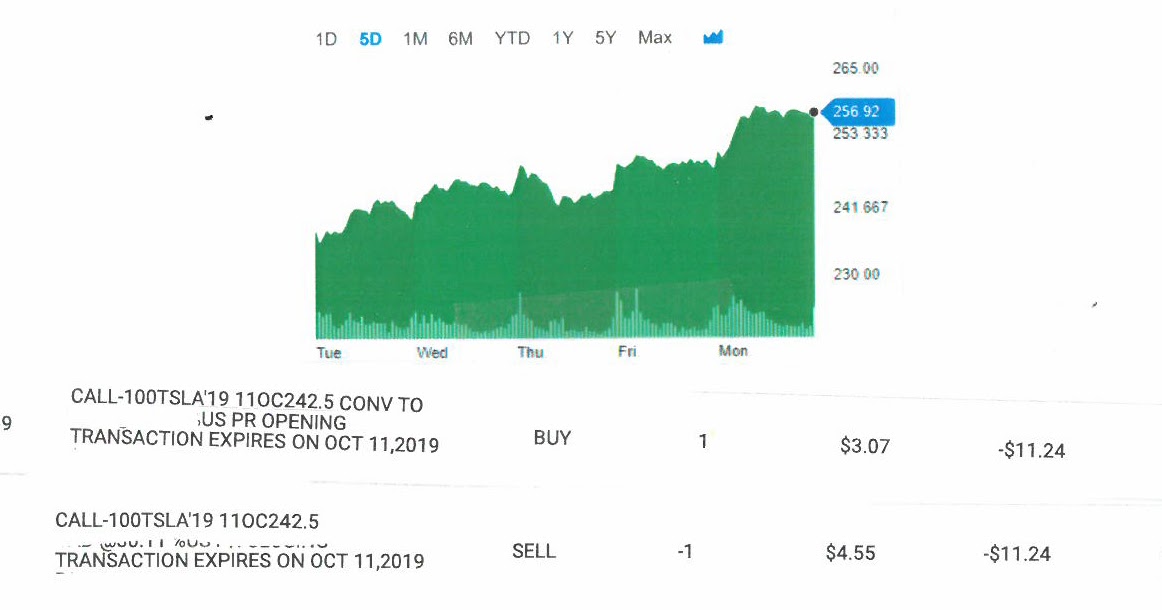Click the BUY transaction cell
Image resolution: width=1162 pixels, height=610 pixels.
coord(552,438)
